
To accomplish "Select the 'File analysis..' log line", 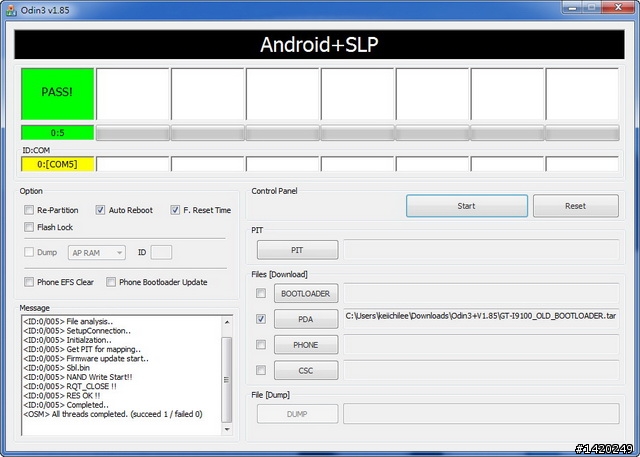I will point(68,322).
